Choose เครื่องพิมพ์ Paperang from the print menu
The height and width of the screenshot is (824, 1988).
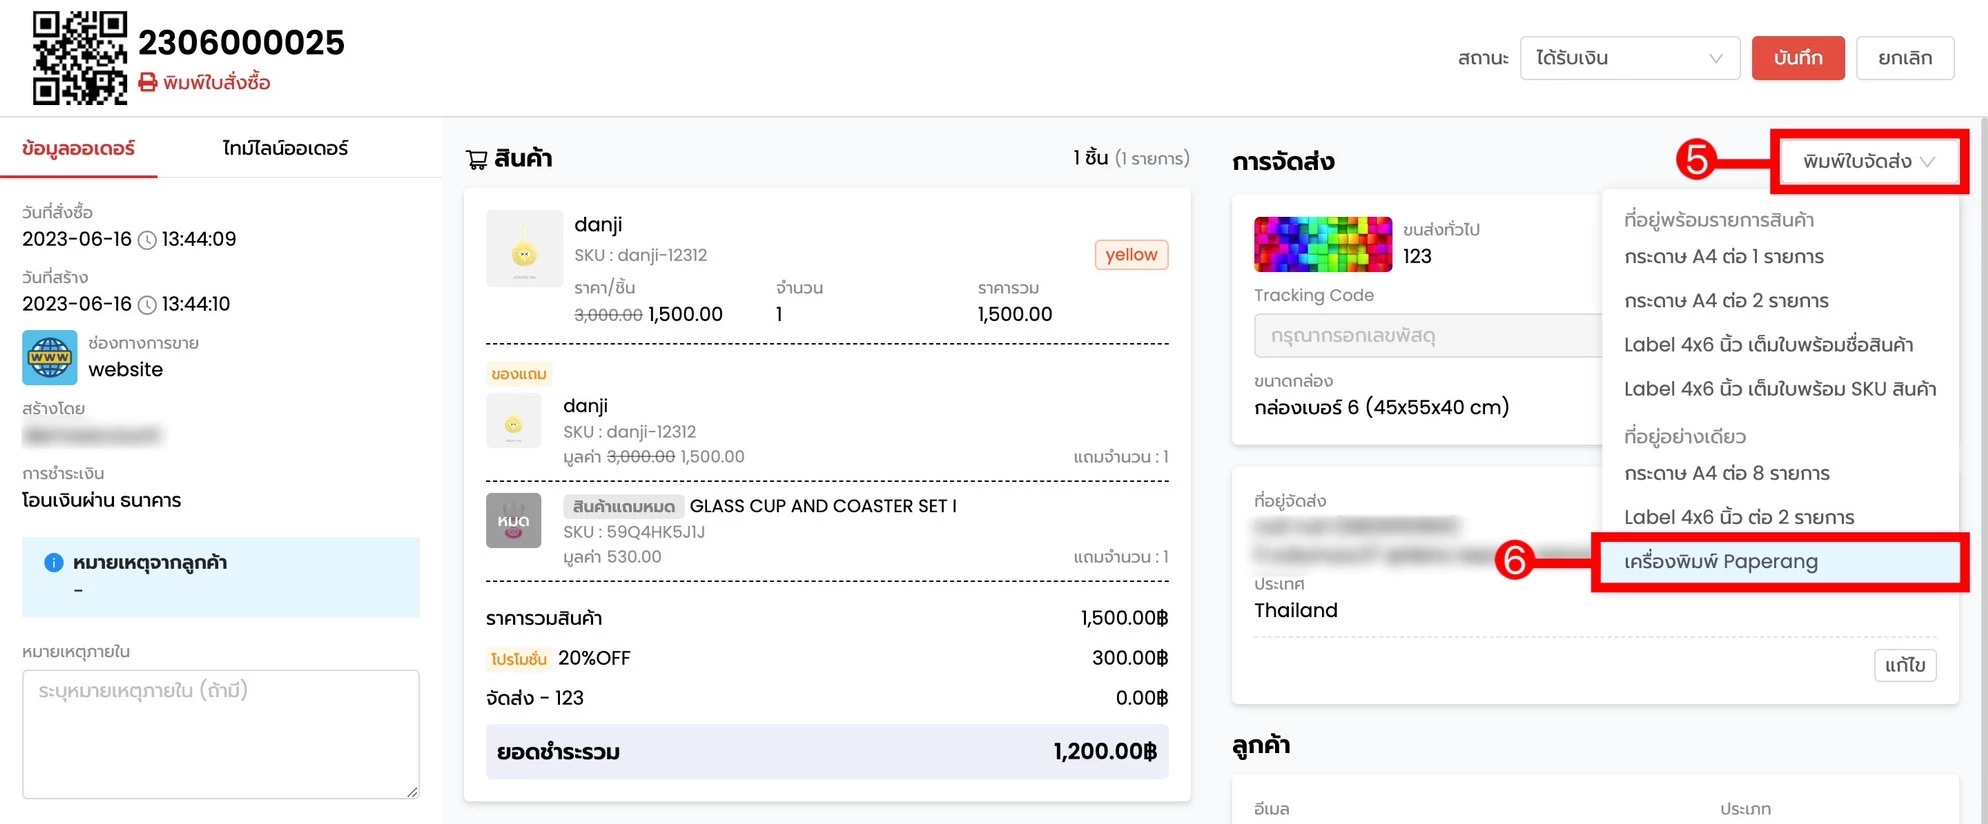(x=1721, y=562)
